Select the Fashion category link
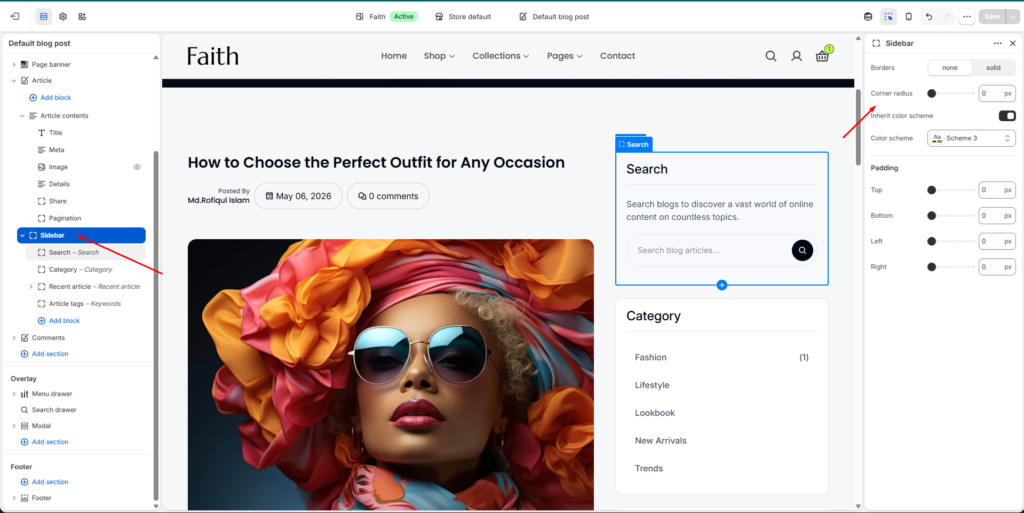The height and width of the screenshot is (513, 1024). tap(650, 357)
